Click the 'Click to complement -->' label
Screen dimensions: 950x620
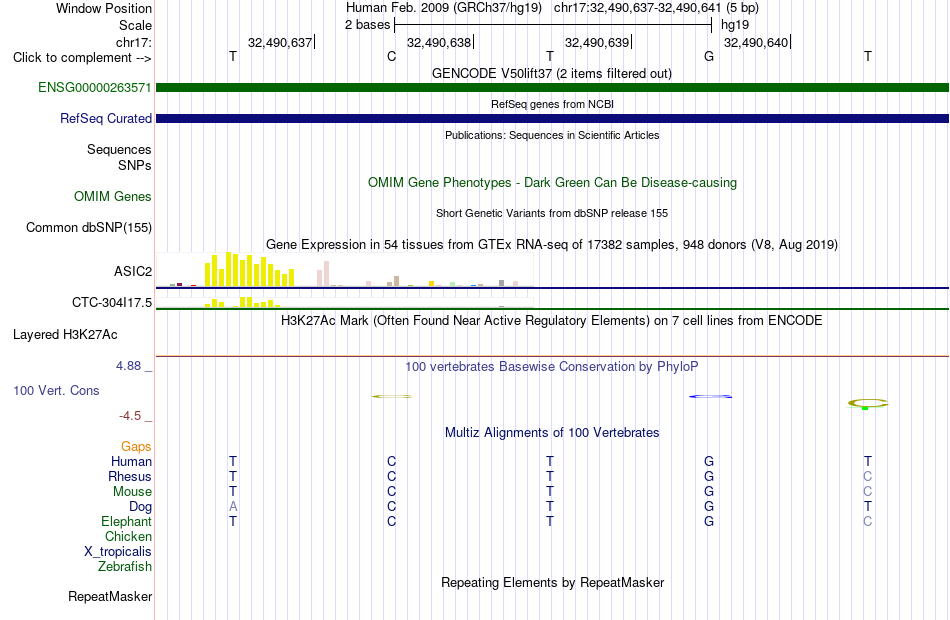(82, 58)
